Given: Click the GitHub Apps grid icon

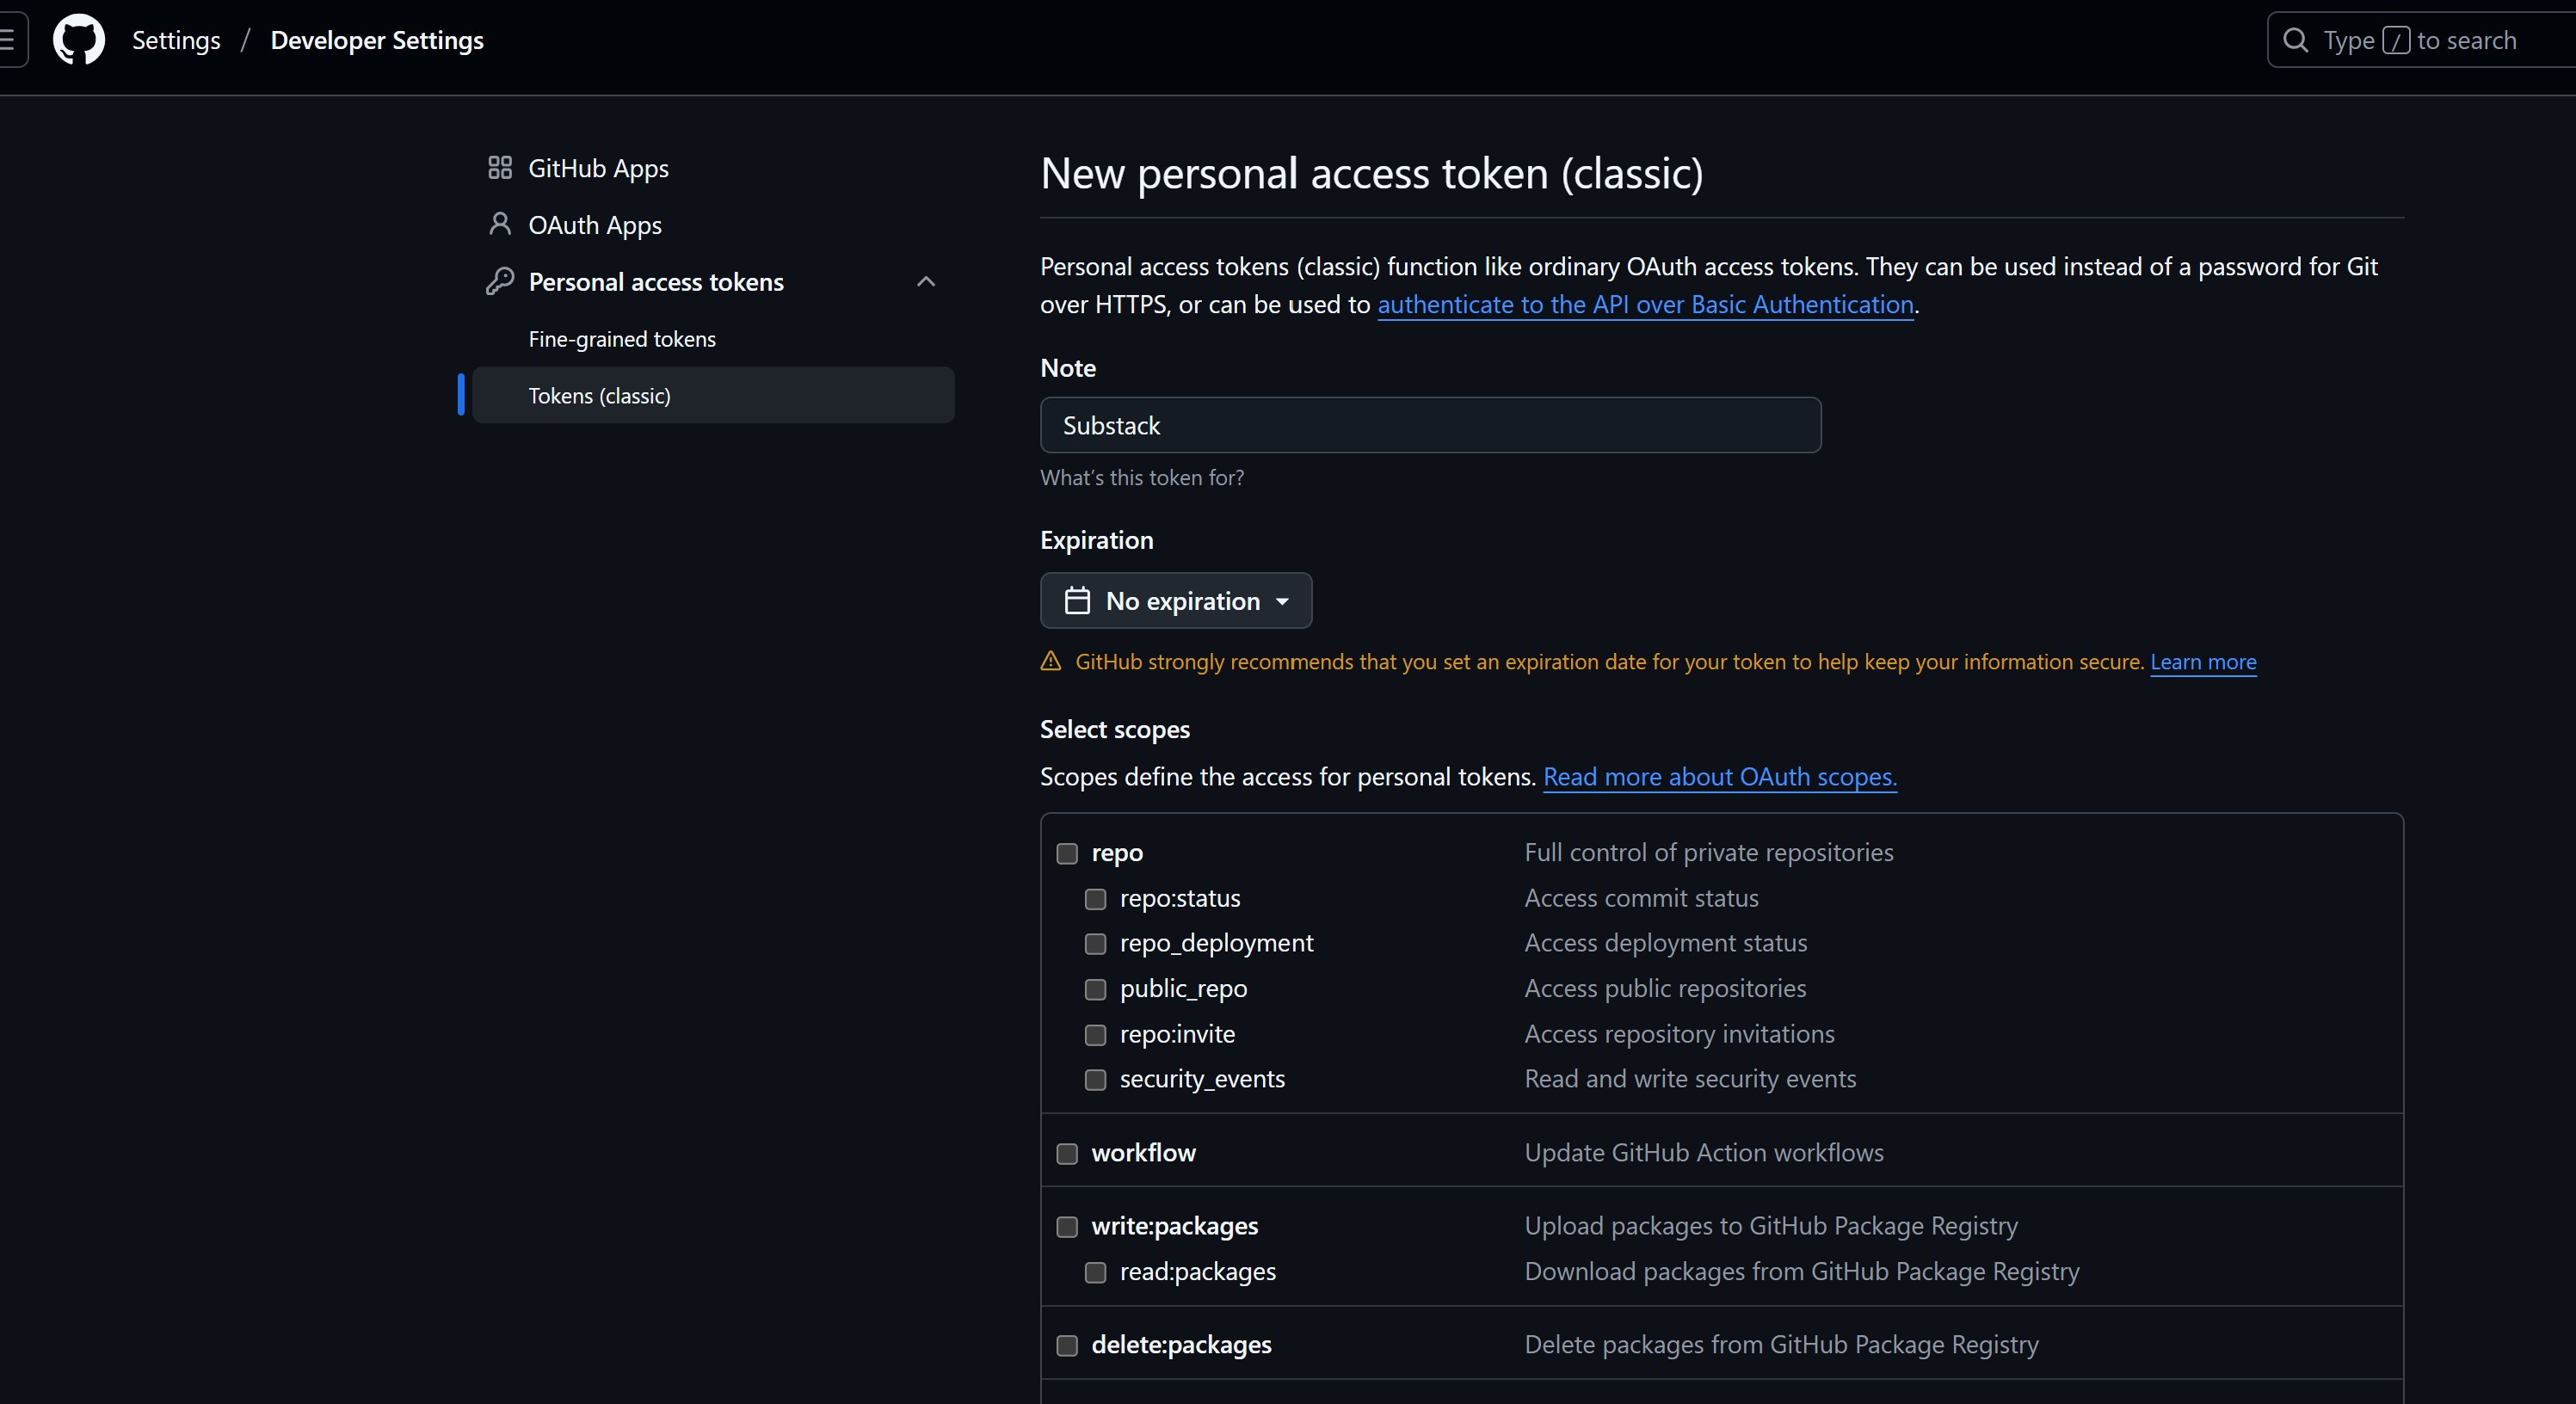Looking at the screenshot, I should [x=500, y=168].
